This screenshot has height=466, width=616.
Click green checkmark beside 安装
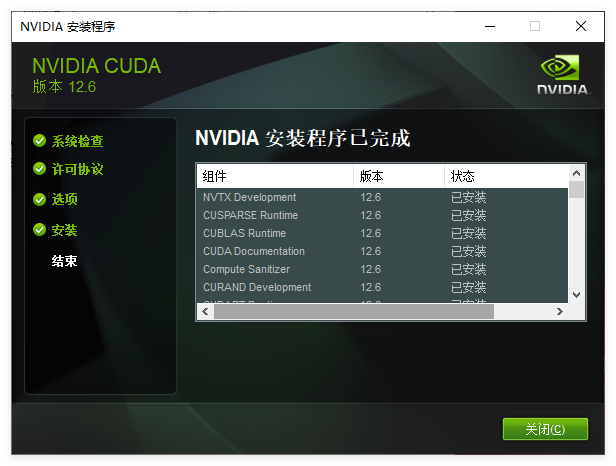click(x=39, y=229)
